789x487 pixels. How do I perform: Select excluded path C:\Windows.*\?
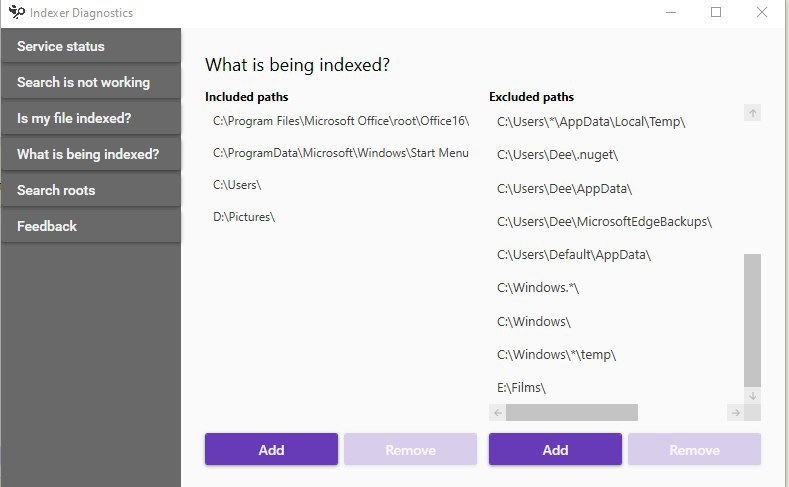pyautogui.click(x=538, y=288)
